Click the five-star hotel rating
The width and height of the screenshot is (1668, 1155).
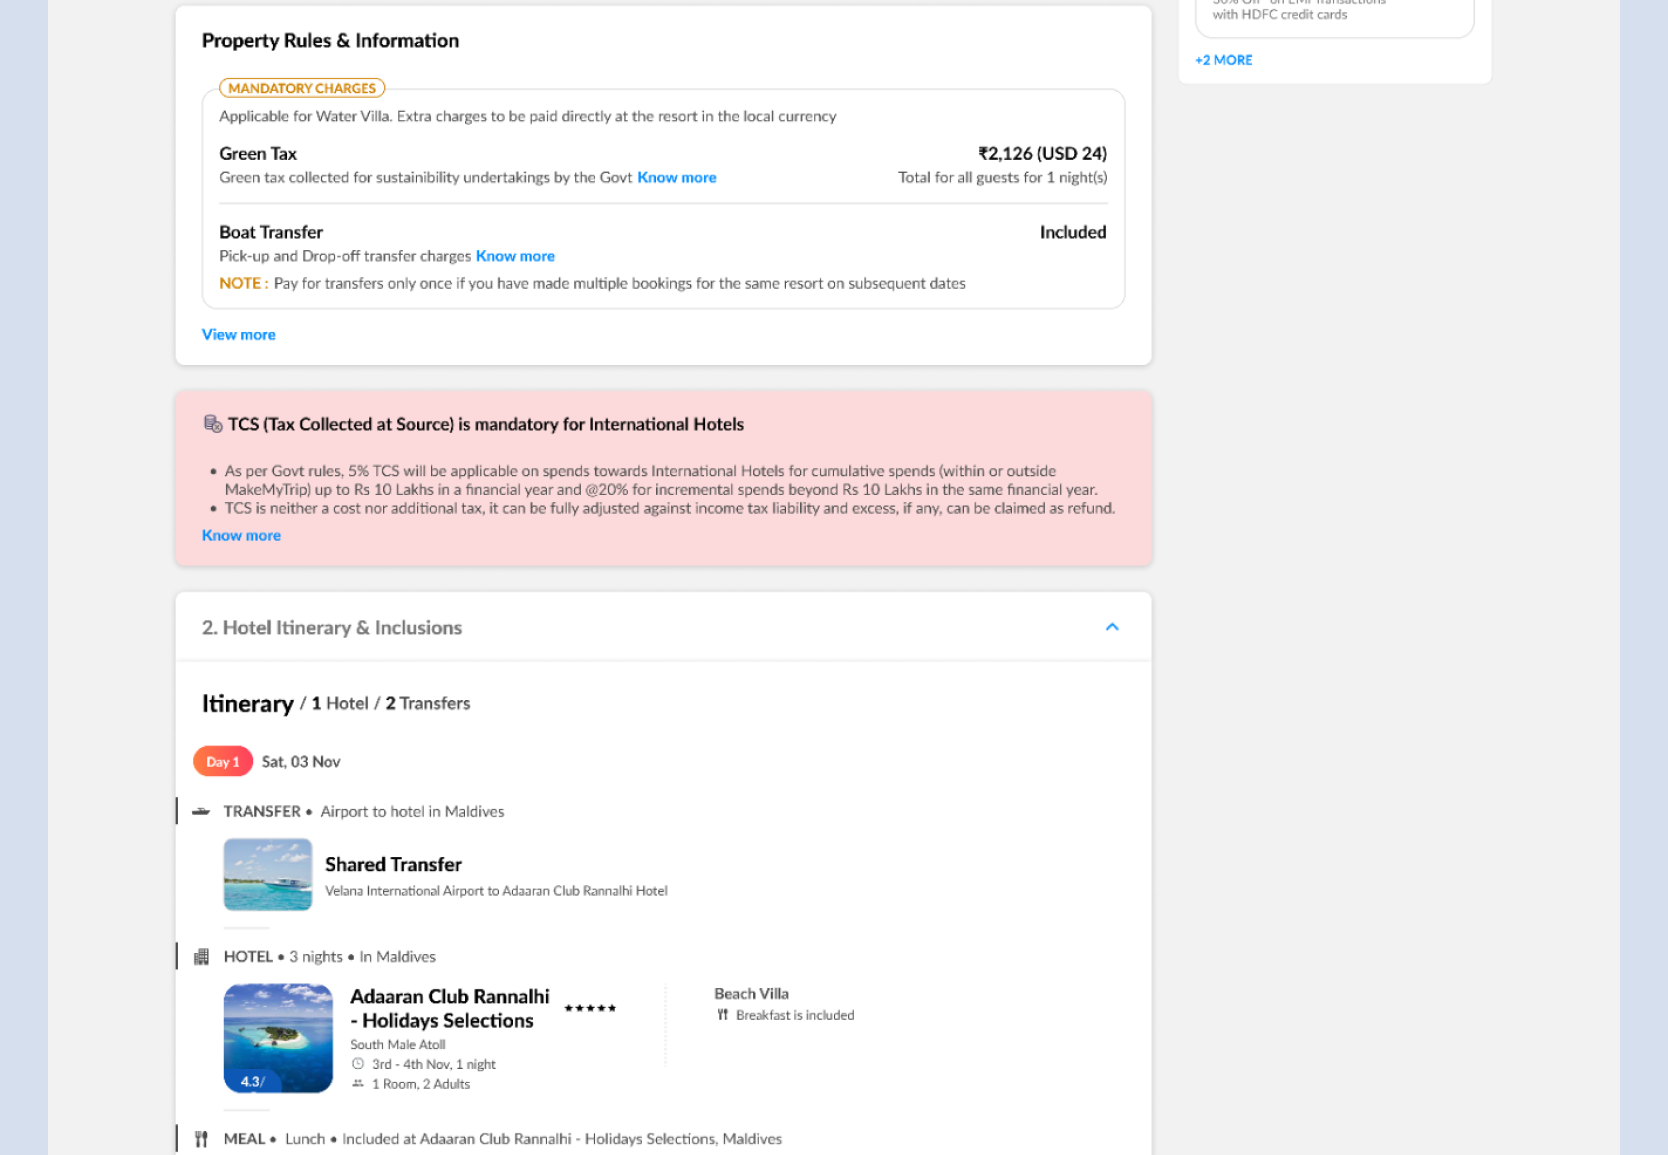coord(590,1008)
